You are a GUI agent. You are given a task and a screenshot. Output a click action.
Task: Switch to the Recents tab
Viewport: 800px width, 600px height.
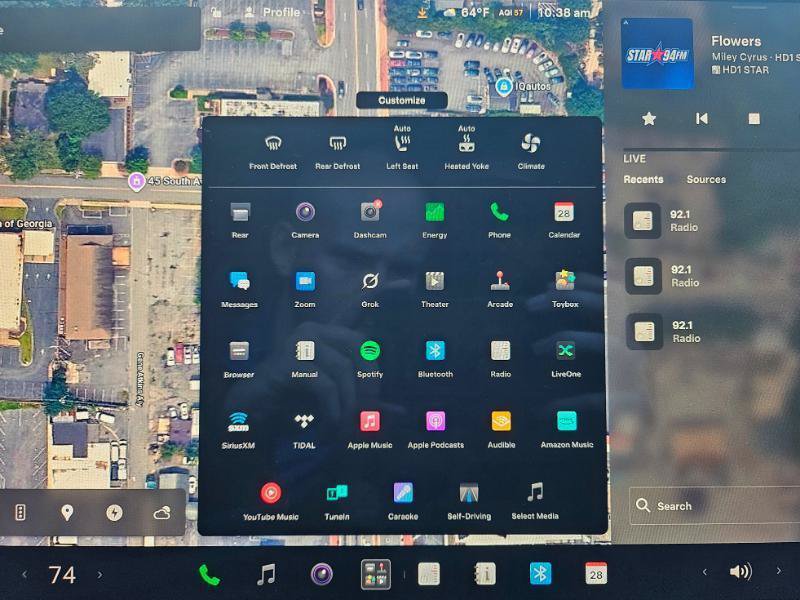(643, 179)
